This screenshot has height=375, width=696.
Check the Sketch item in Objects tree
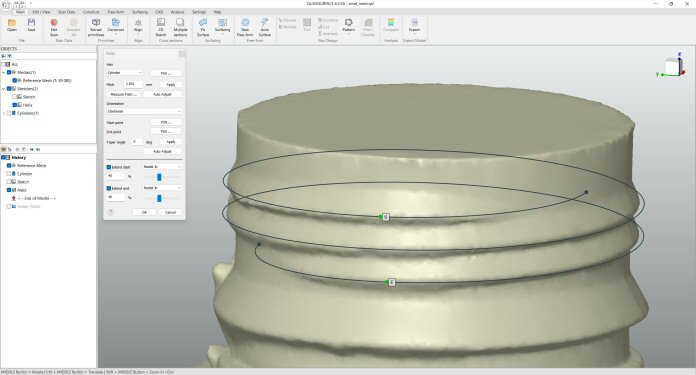(15, 97)
